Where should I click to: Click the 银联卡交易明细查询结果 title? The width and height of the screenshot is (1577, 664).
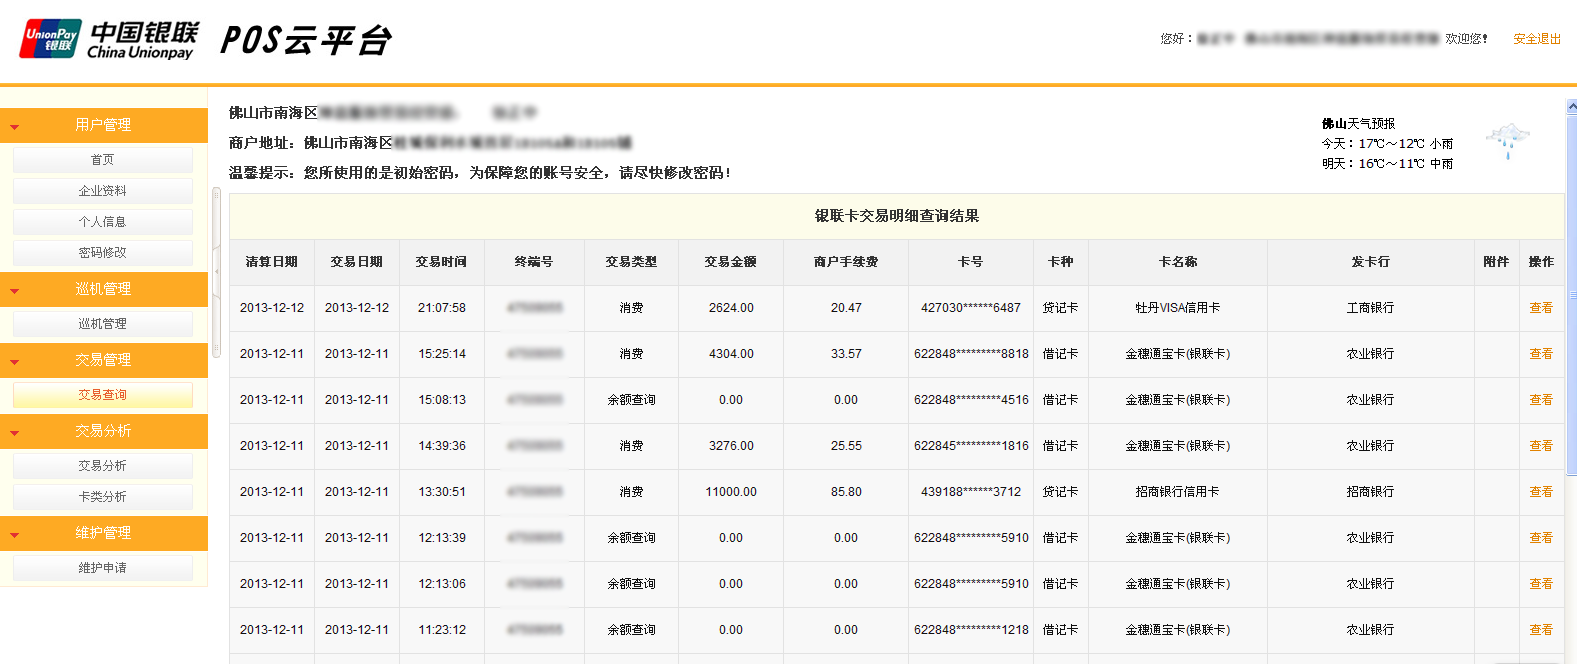click(x=897, y=216)
